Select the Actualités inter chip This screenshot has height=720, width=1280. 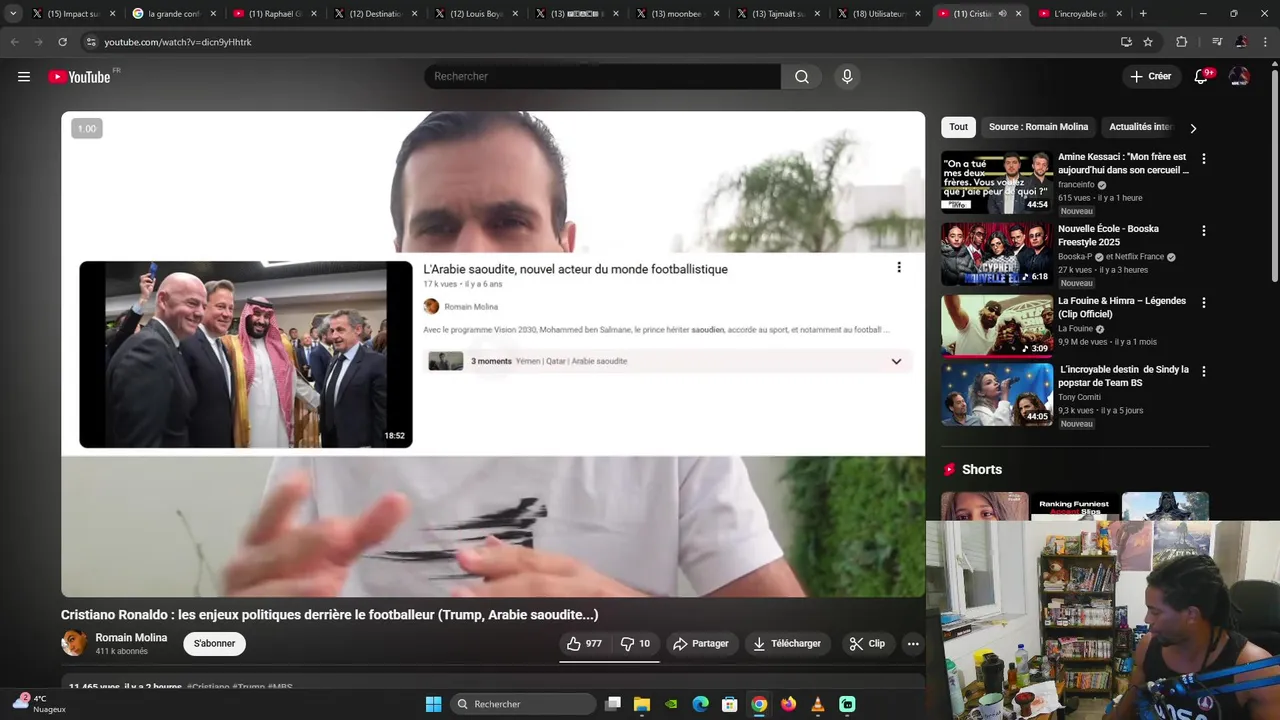tap(1140, 127)
